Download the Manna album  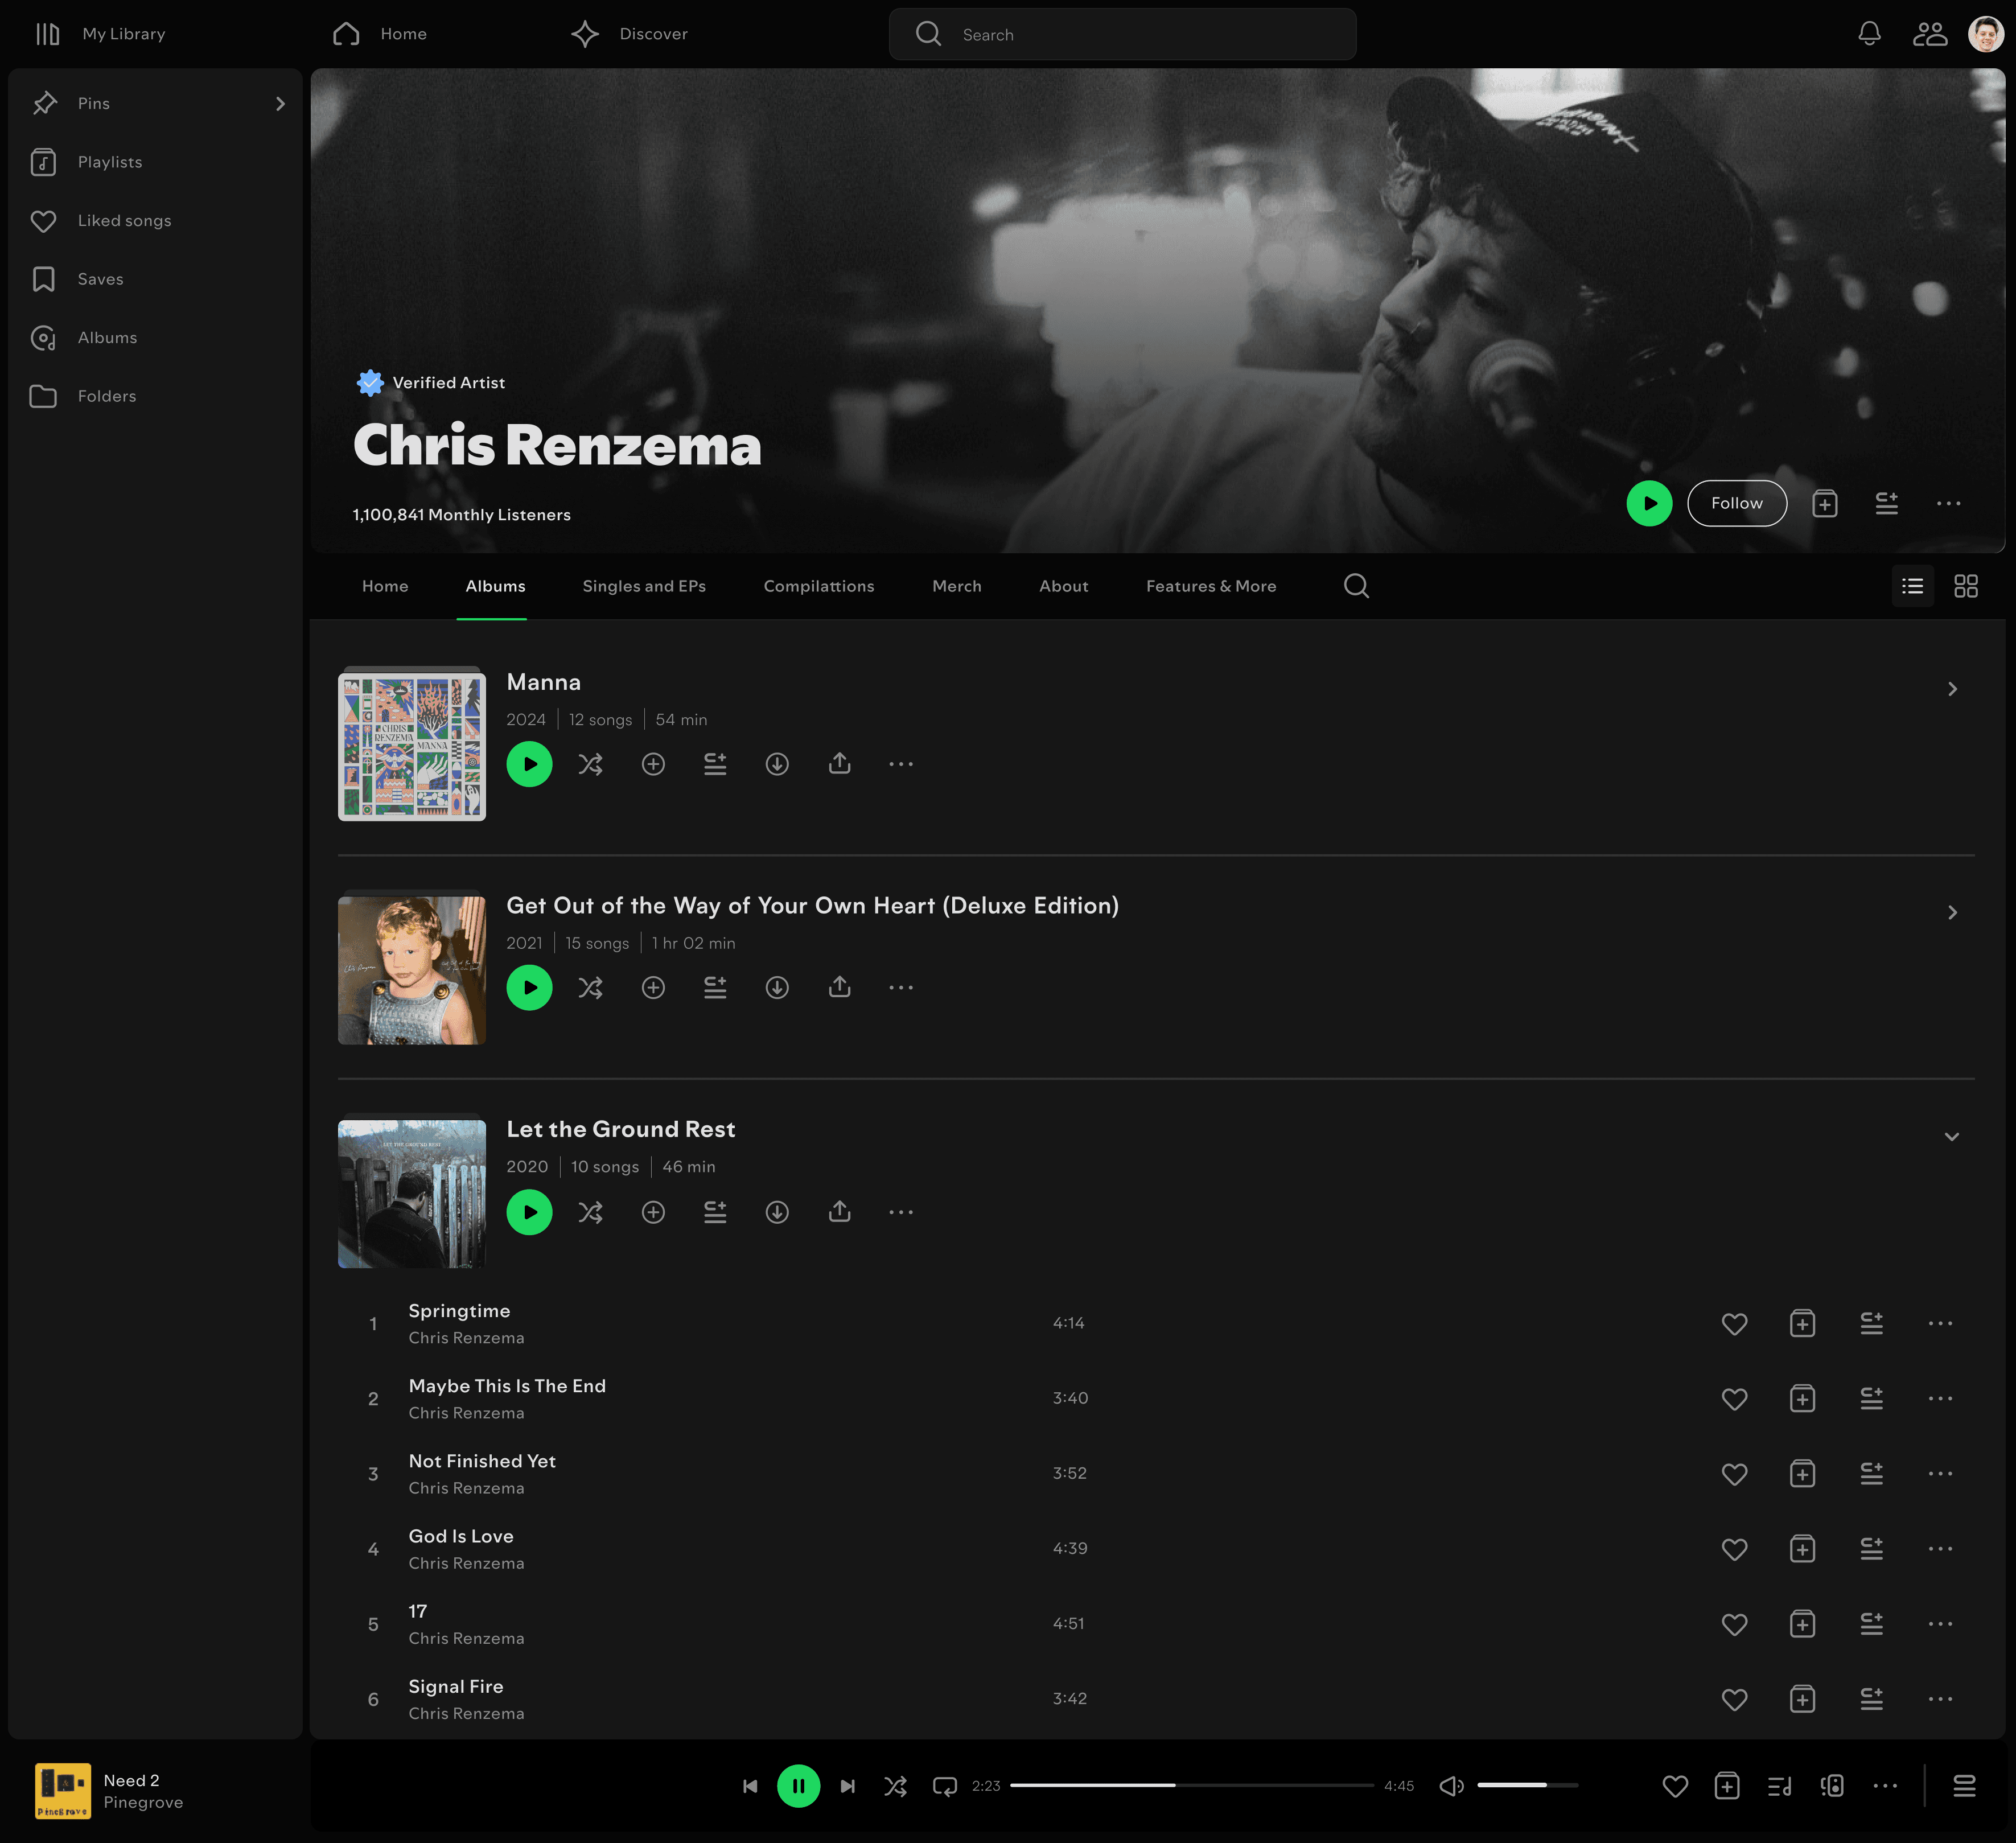pyautogui.click(x=777, y=764)
